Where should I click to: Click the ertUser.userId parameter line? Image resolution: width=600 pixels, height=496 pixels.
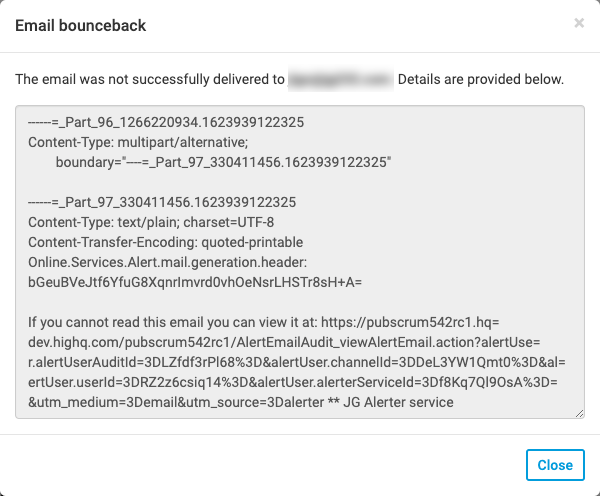coord(293,382)
